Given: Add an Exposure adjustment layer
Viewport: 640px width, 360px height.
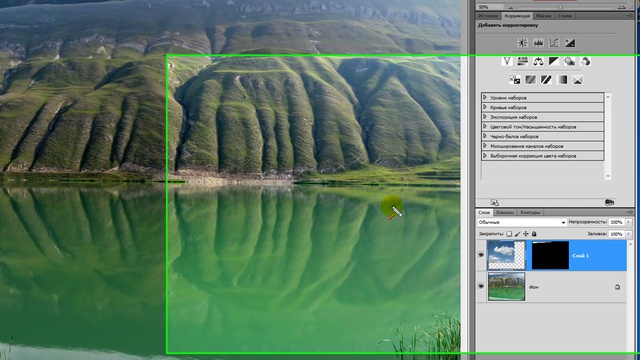Looking at the screenshot, I should pos(570,43).
